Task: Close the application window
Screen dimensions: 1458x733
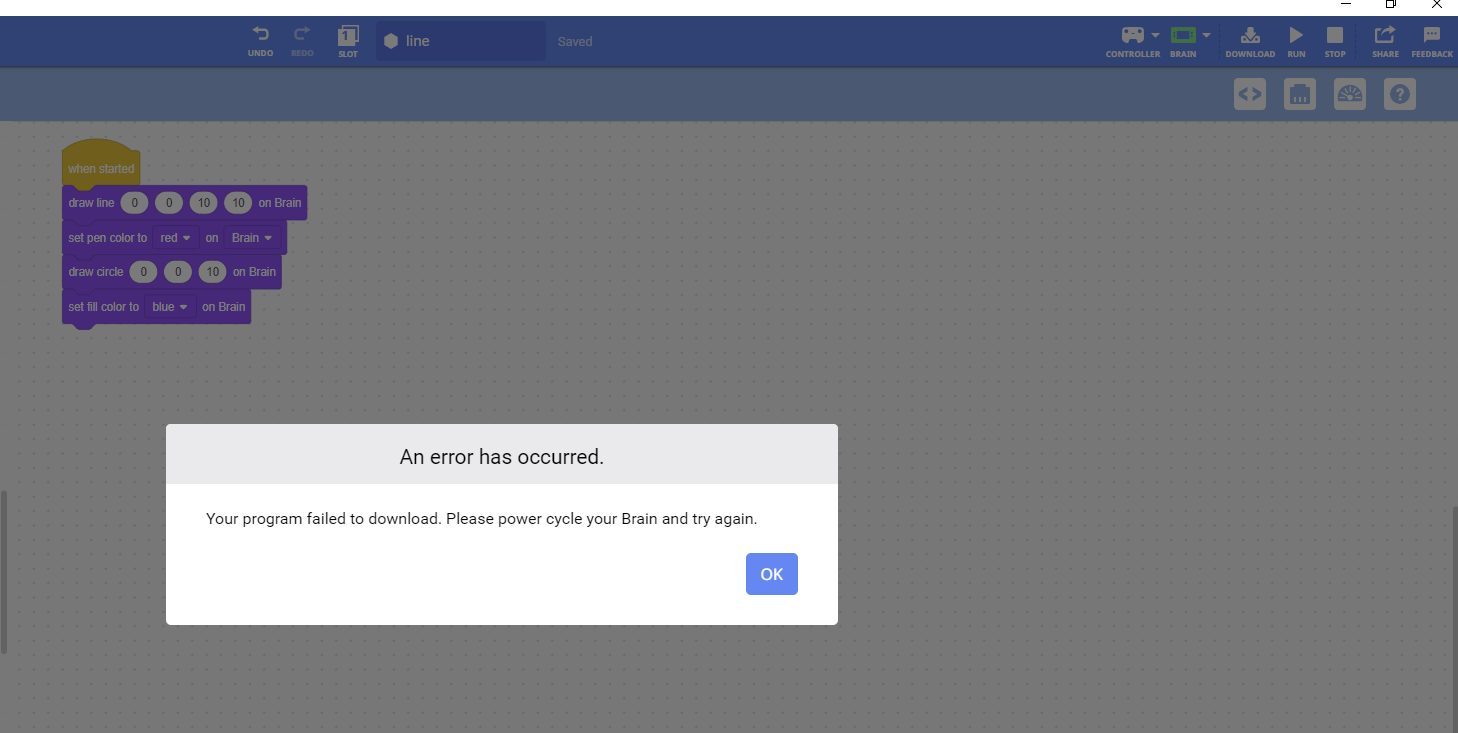Action: pos(1436,5)
